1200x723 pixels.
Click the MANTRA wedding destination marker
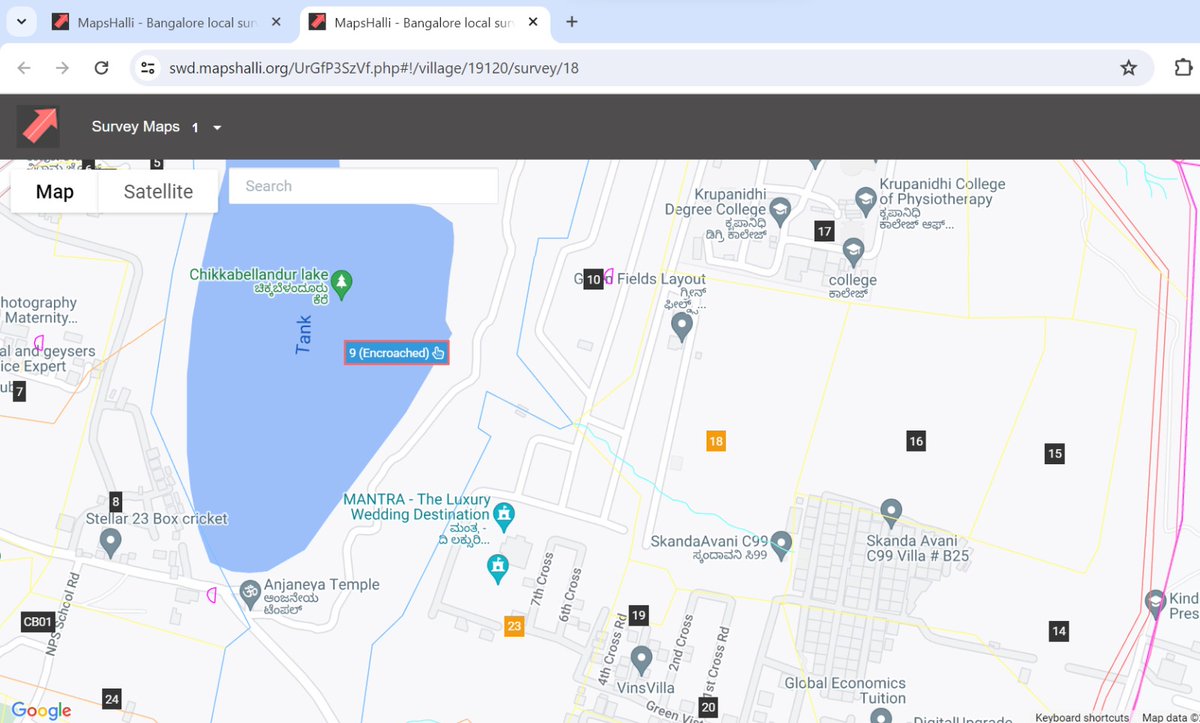point(505,516)
